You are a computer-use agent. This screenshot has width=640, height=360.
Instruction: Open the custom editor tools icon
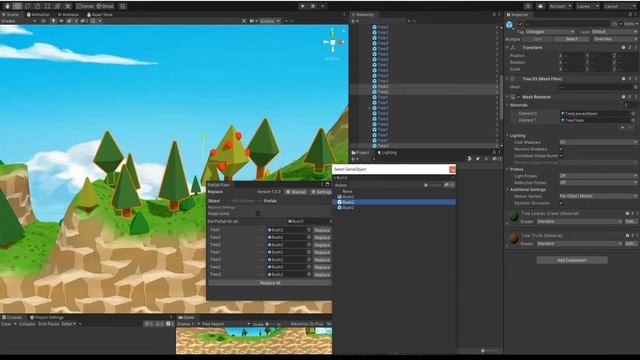(x=68, y=6)
